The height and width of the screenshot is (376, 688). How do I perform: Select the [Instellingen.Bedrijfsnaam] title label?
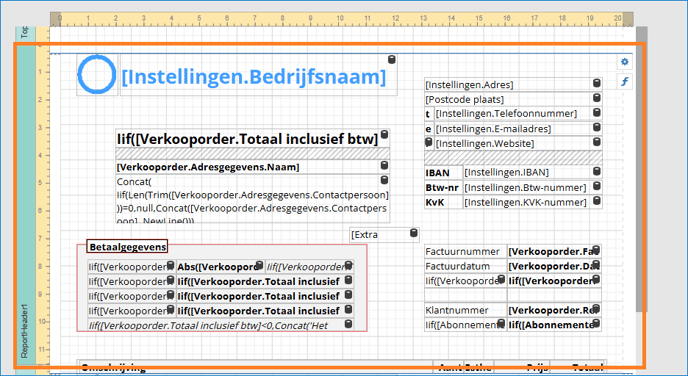click(259, 75)
